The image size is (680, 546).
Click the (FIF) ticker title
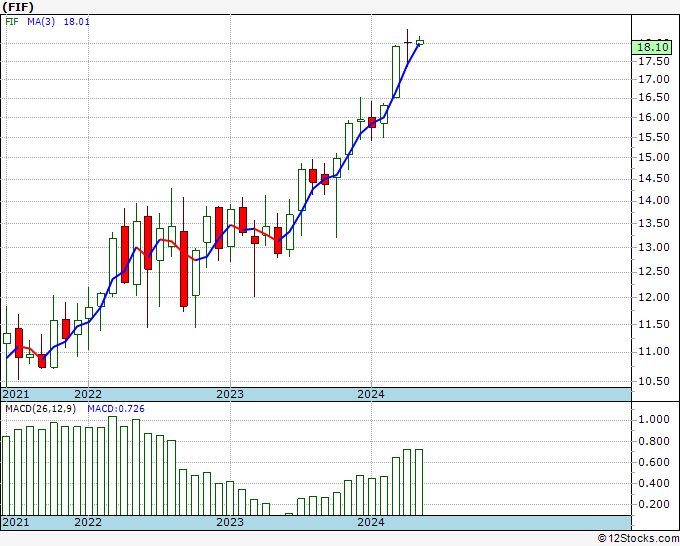(x=18, y=7)
